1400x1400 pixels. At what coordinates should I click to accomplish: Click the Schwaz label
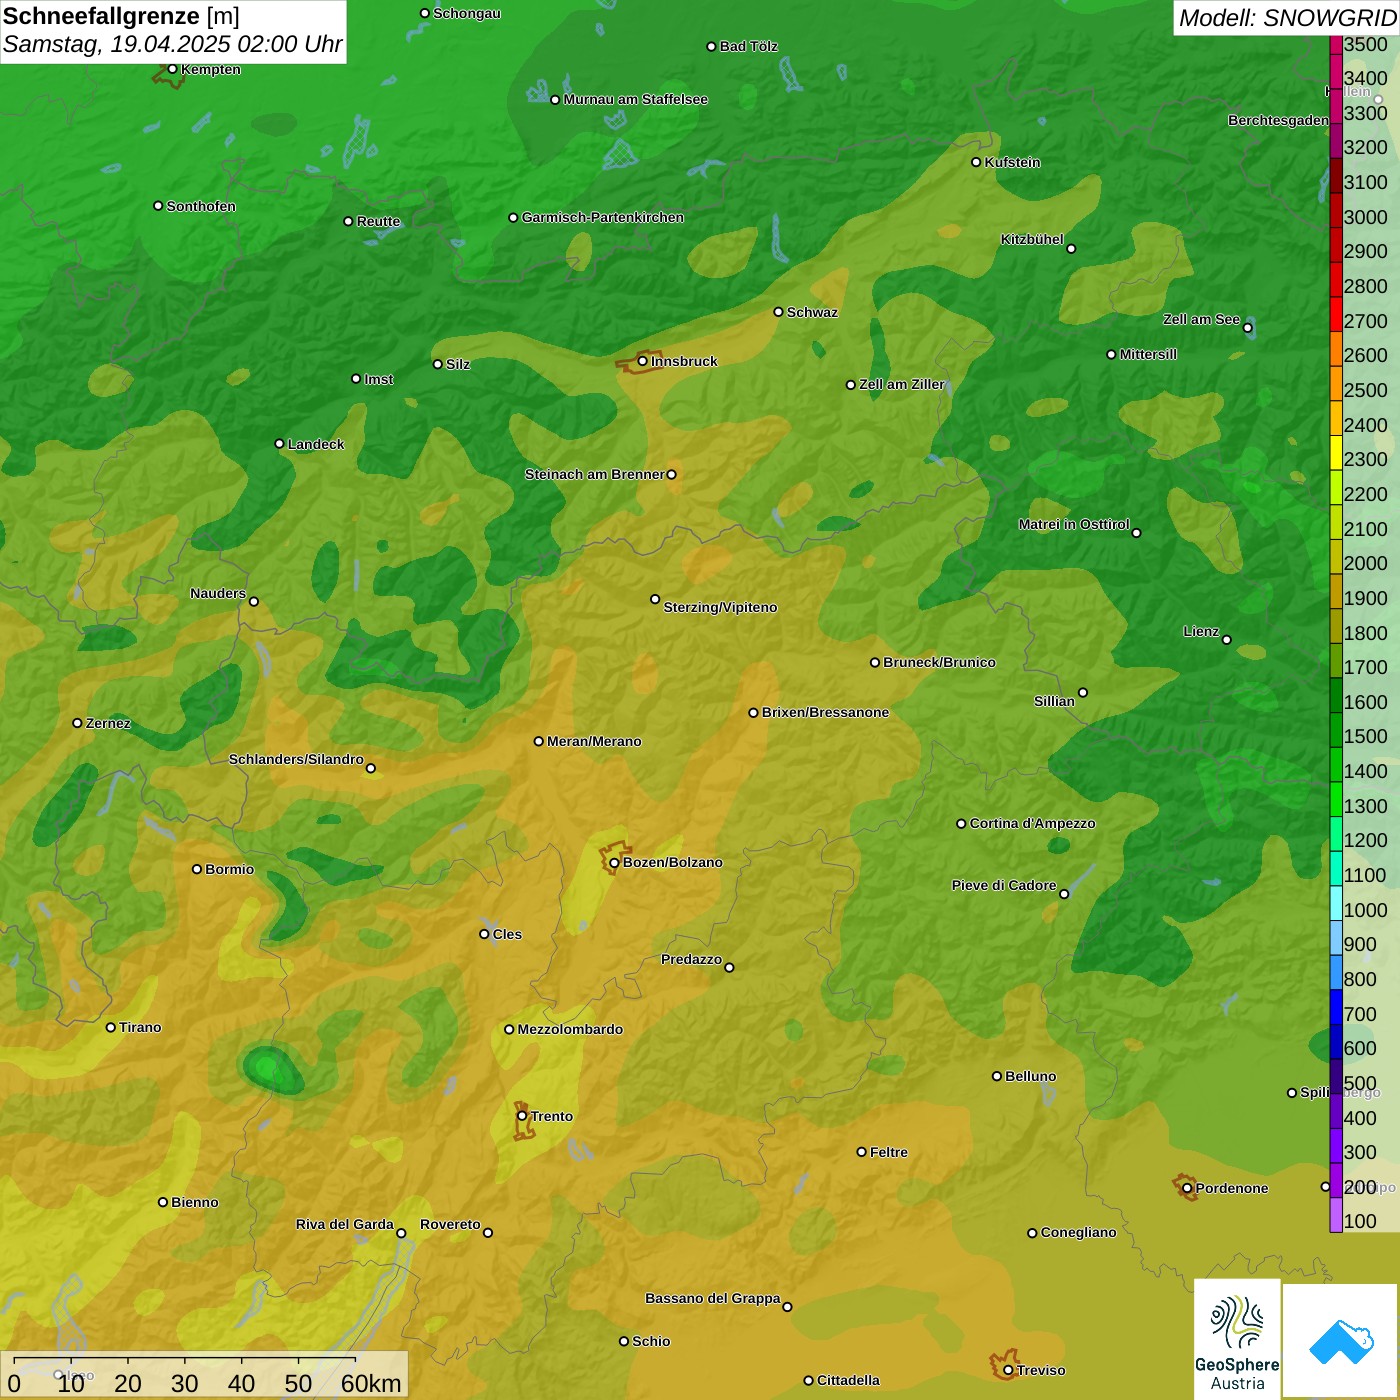coord(812,312)
